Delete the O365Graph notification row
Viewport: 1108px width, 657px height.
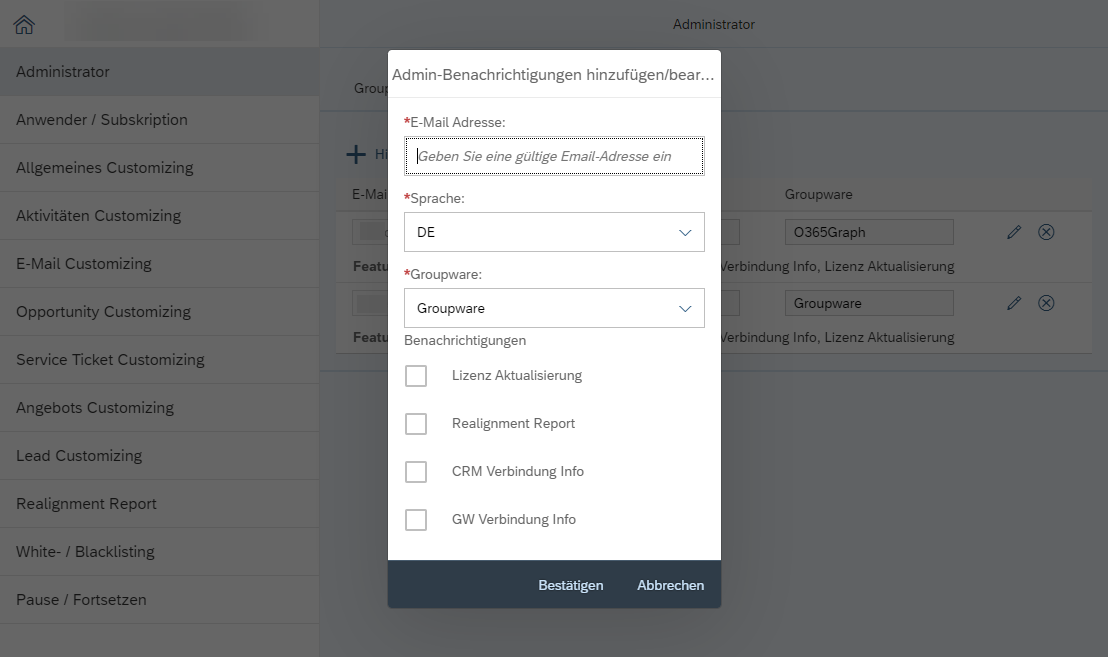[x=1046, y=232]
